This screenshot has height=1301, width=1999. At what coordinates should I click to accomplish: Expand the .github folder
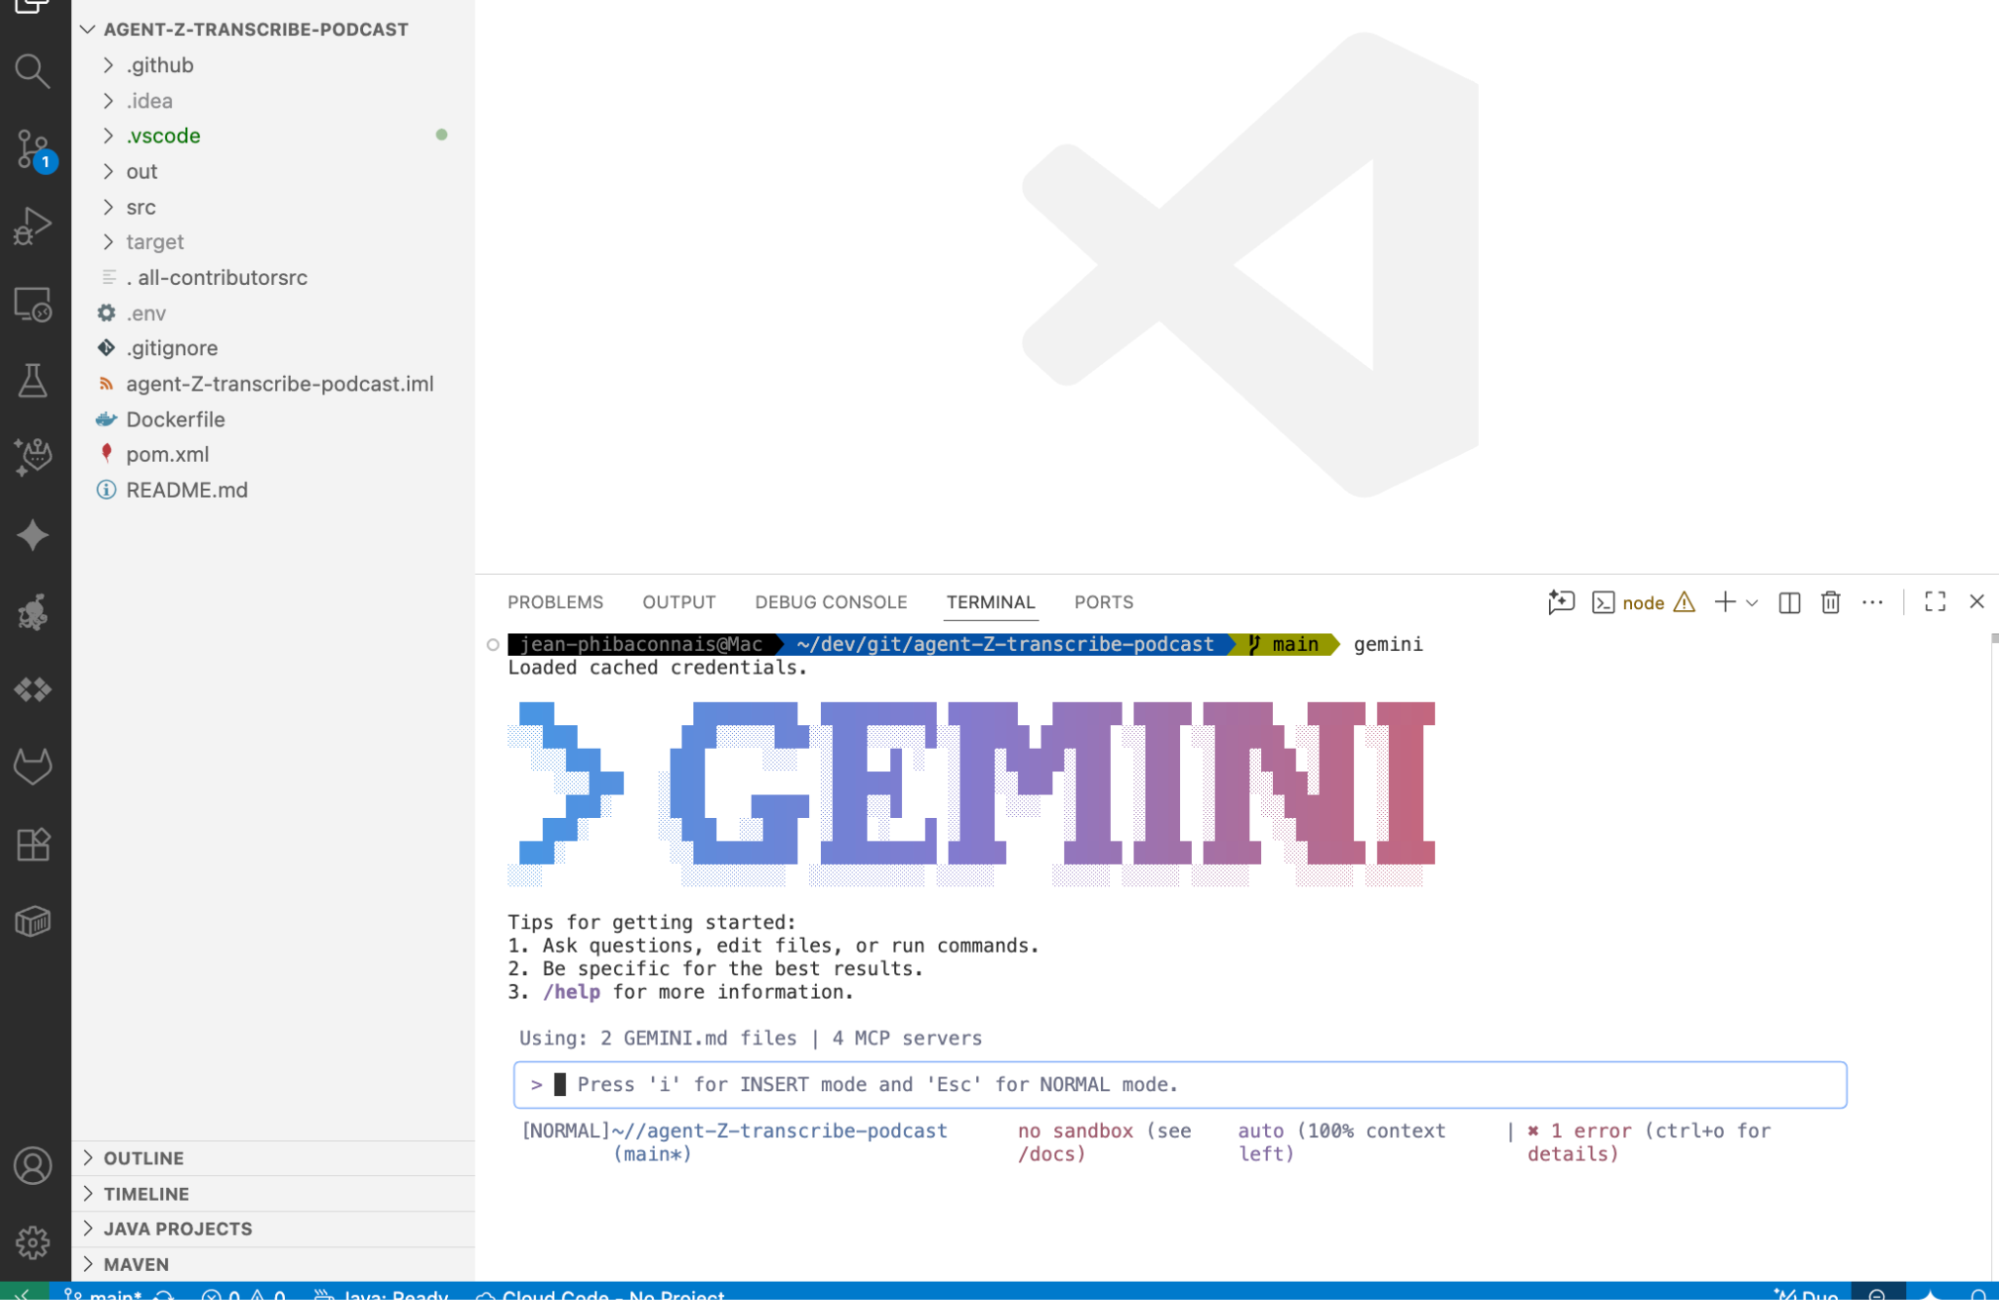[x=159, y=65]
